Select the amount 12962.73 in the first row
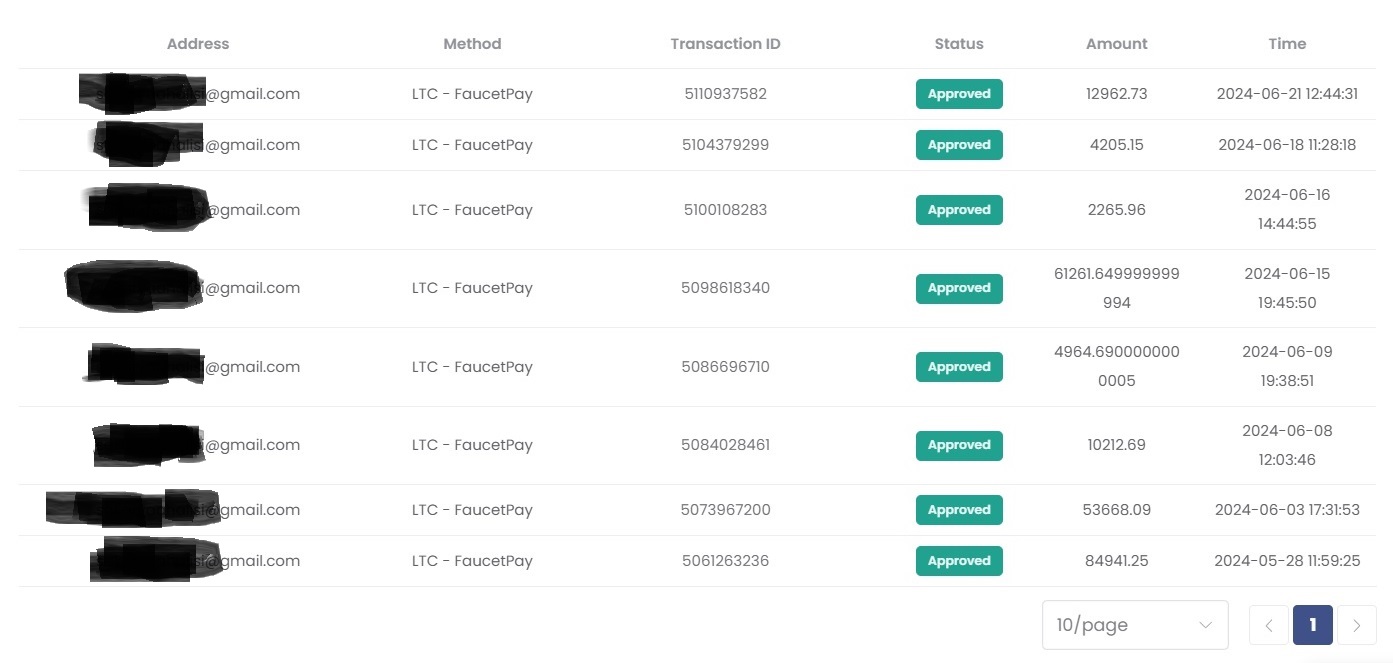 [x=1116, y=93]
